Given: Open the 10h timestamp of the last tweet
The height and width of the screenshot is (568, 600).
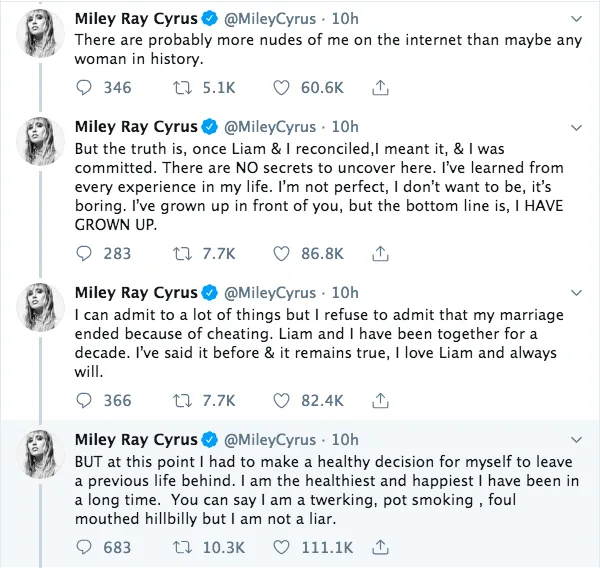Looking at the screenshot, I should [x=344, y=440].
